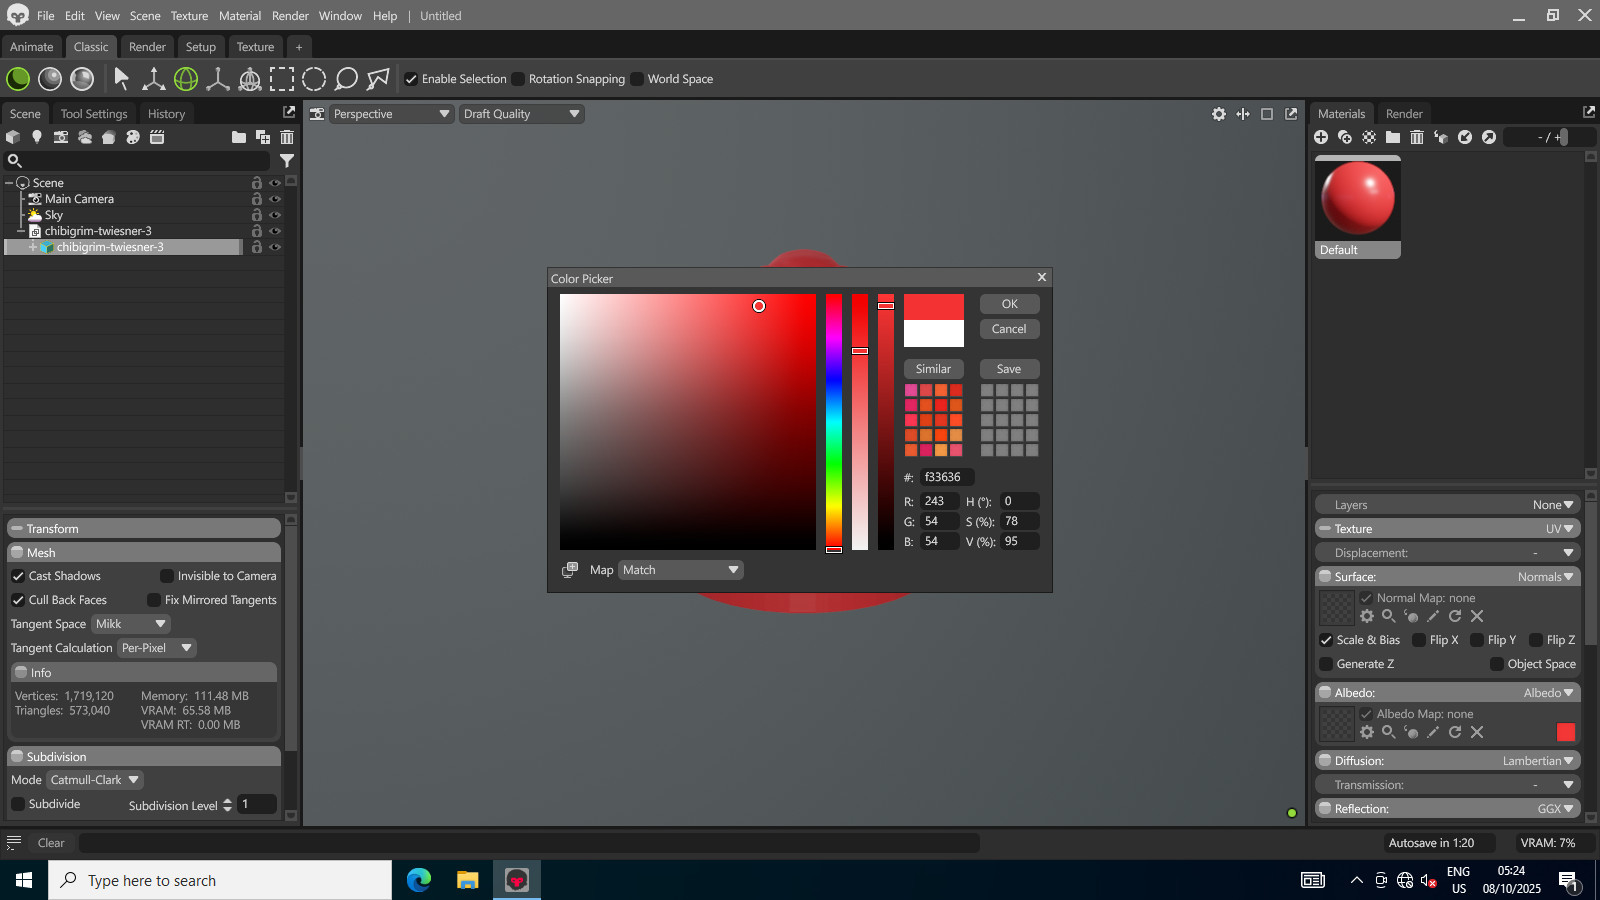
Task: Click the scene filter funnel icon
Action: pyautogui.click(x=287, y=161)
